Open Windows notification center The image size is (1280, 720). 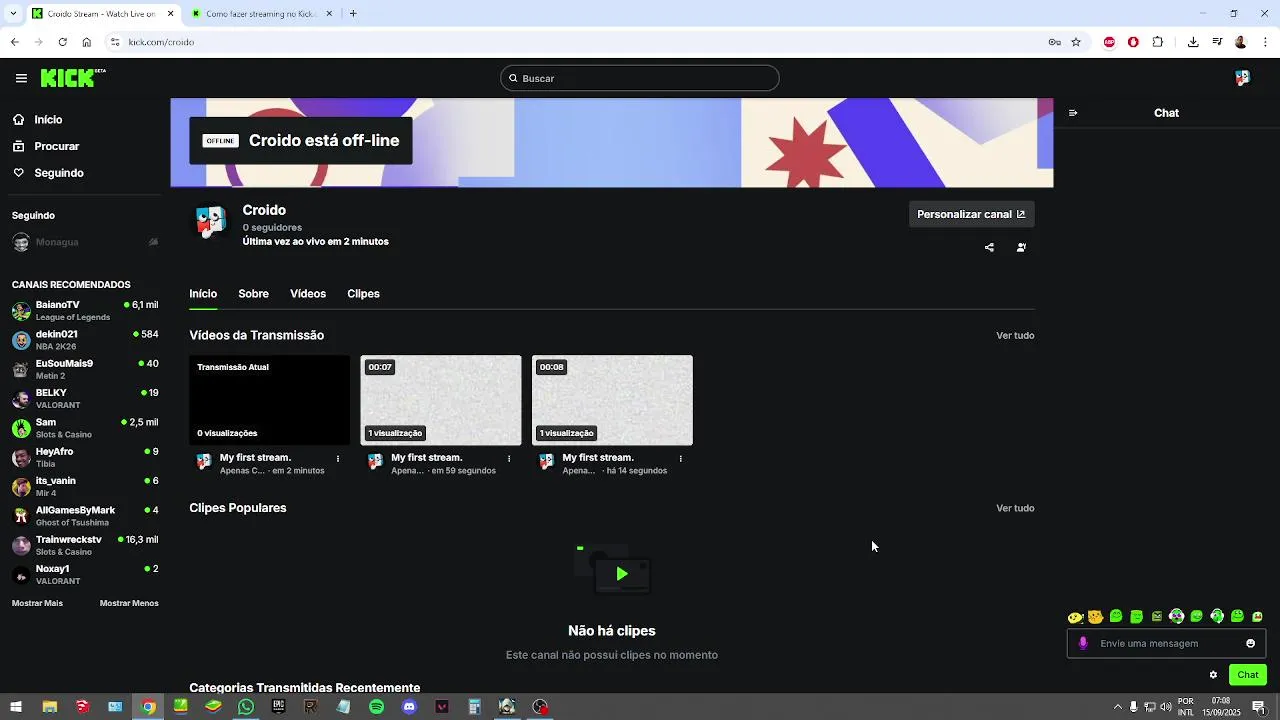point(1259,707)
